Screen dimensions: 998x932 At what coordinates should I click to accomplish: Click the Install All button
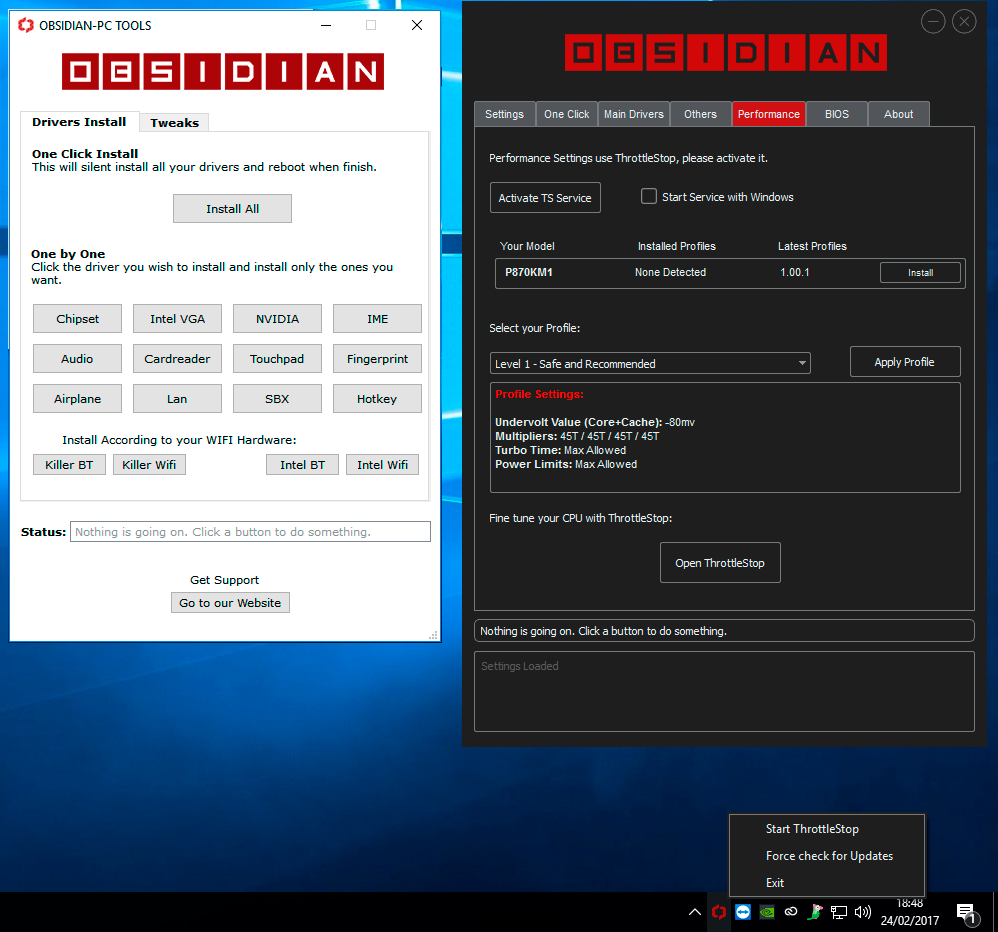pyautogui.click(x=232, y=208)
